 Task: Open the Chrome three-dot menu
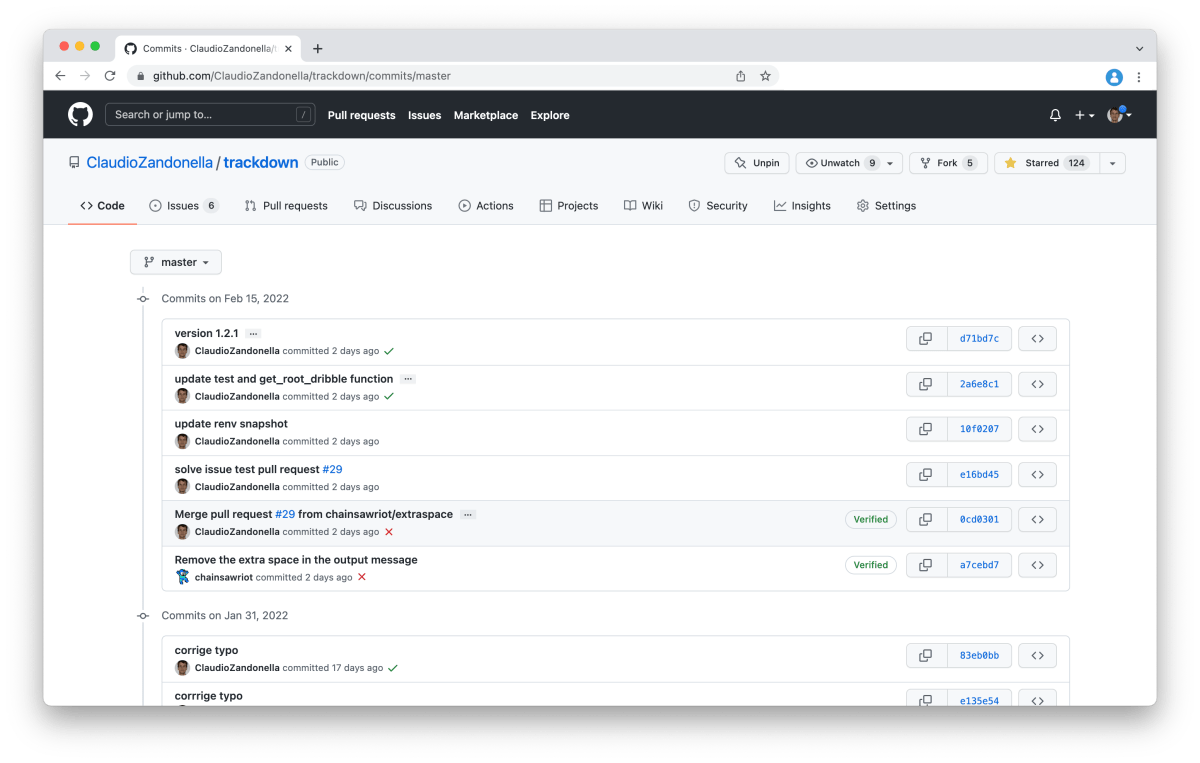(1139, 77)
